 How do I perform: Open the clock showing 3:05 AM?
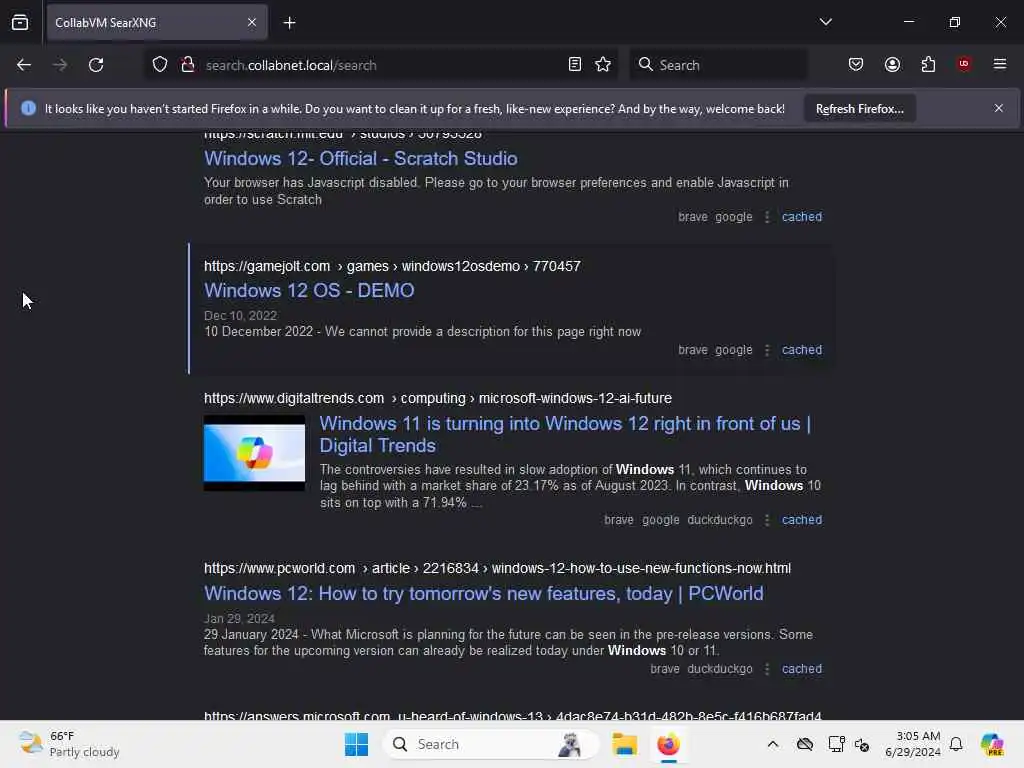click(x=912, y=744)
